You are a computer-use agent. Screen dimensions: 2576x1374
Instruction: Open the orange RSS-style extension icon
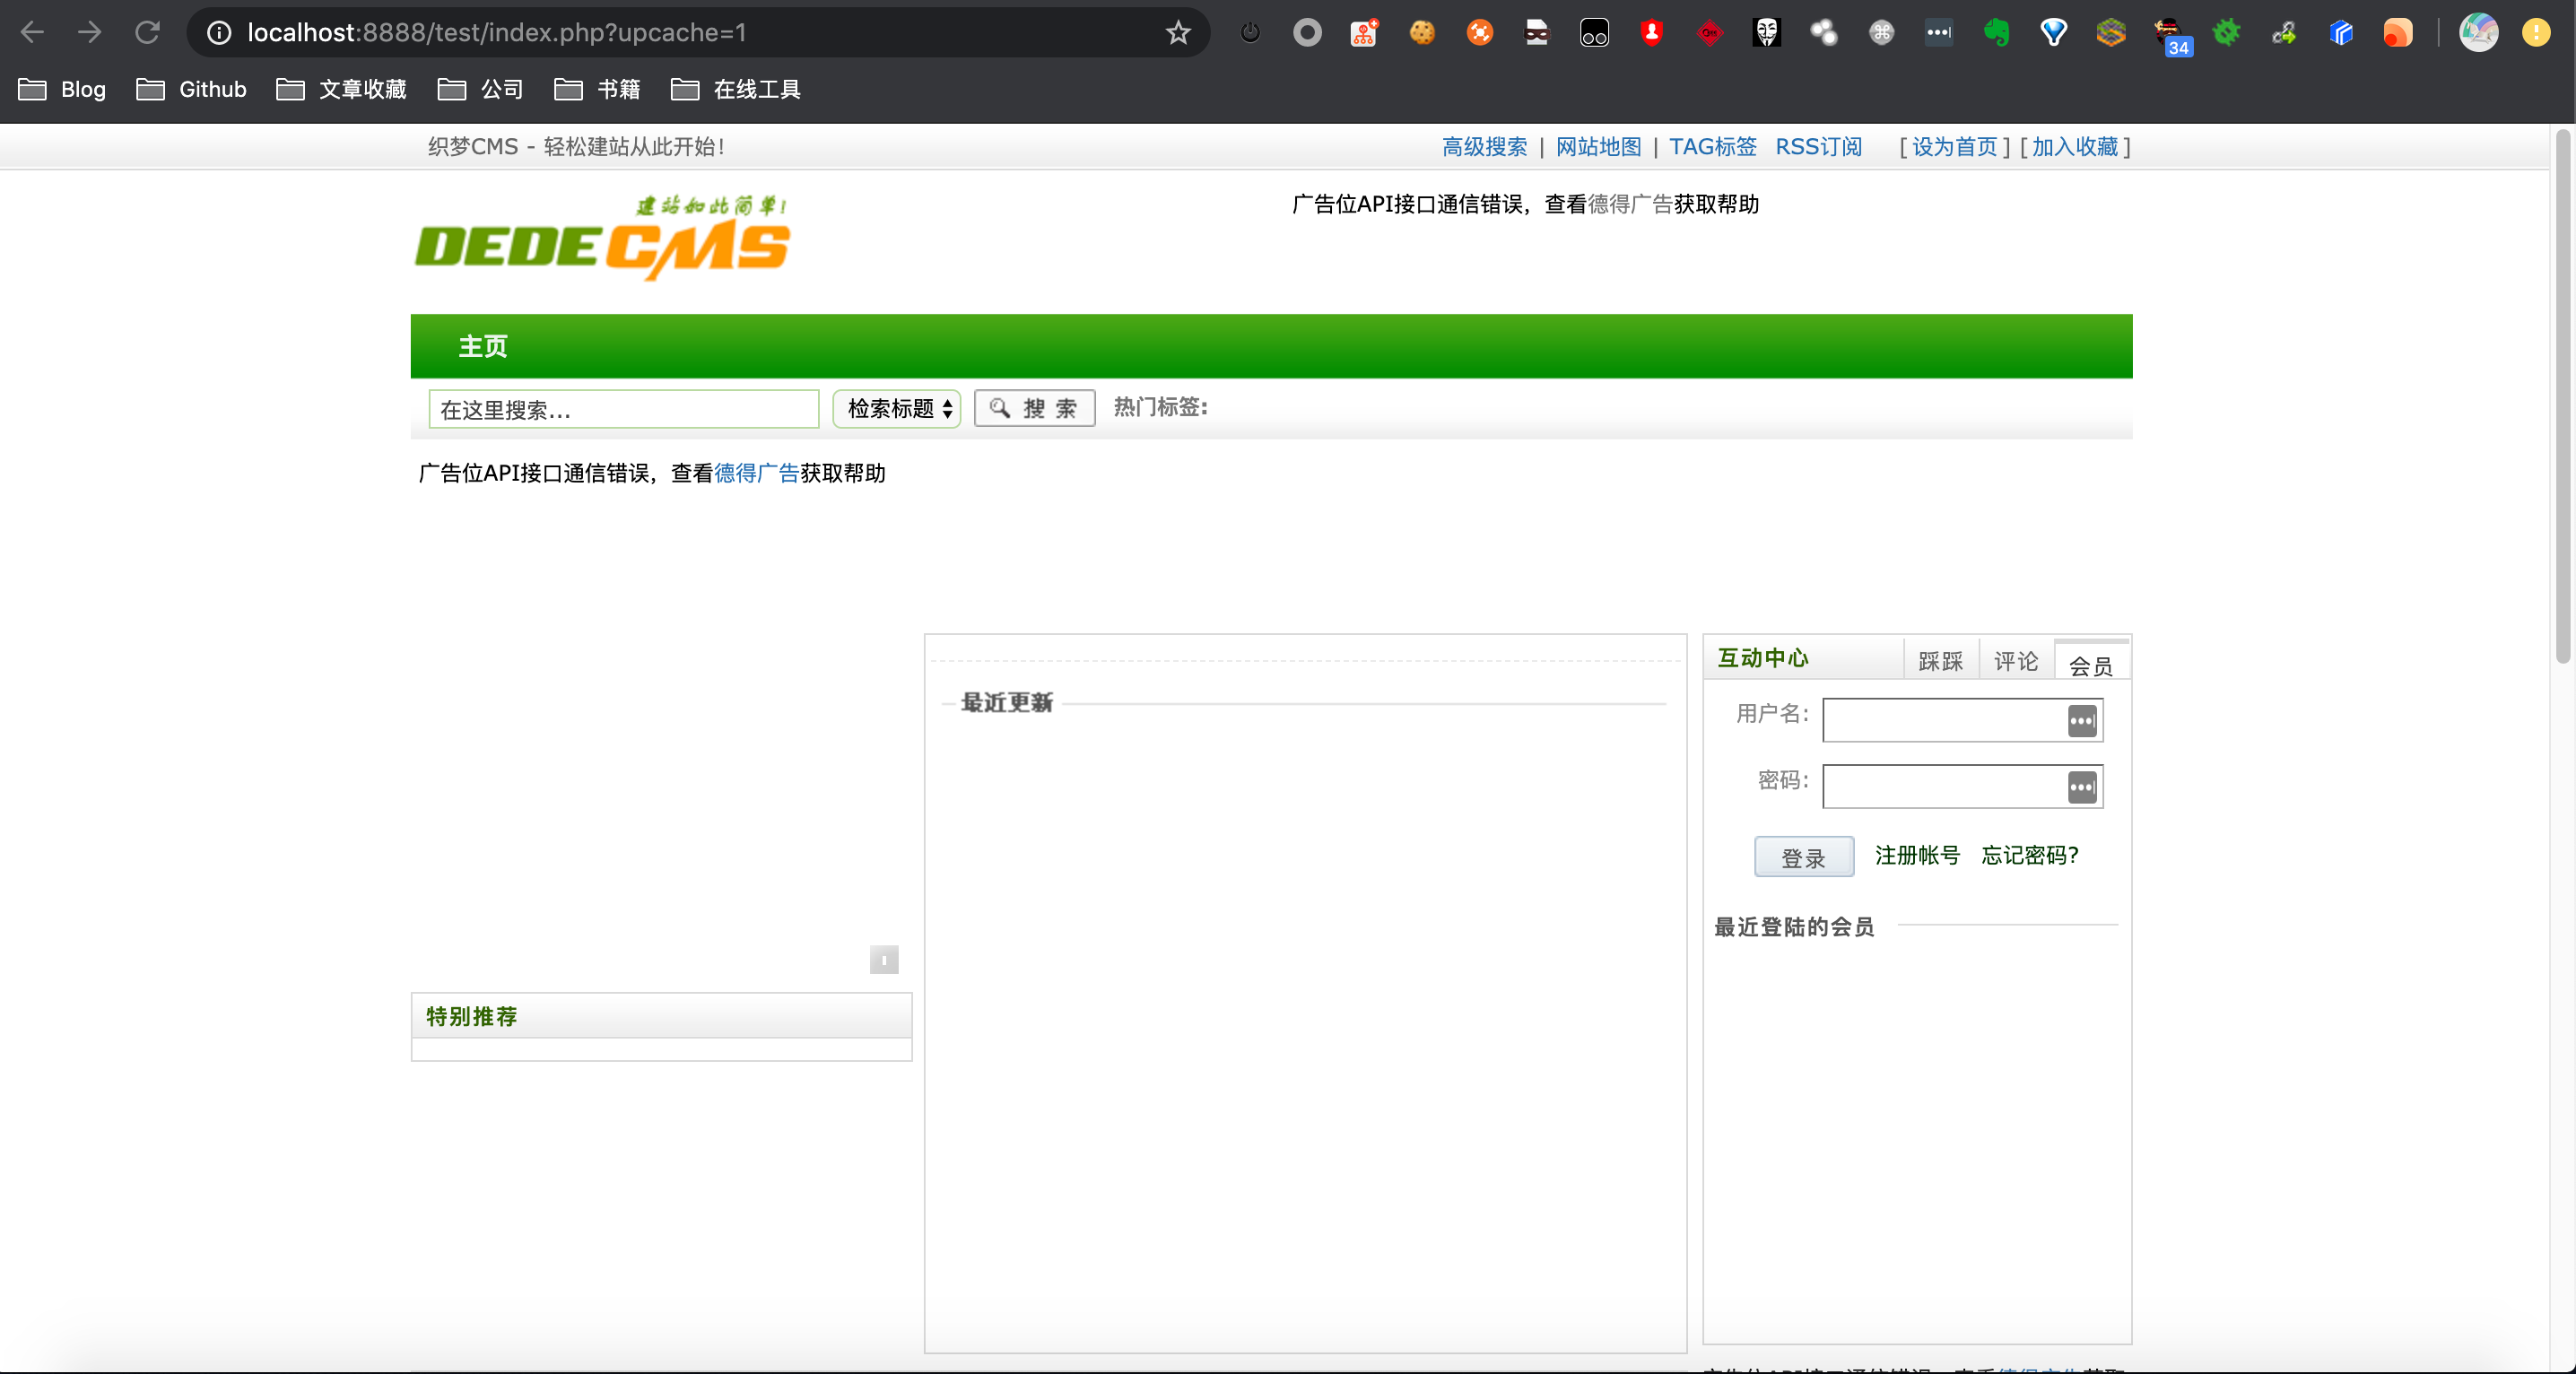tap(2398, 33)
